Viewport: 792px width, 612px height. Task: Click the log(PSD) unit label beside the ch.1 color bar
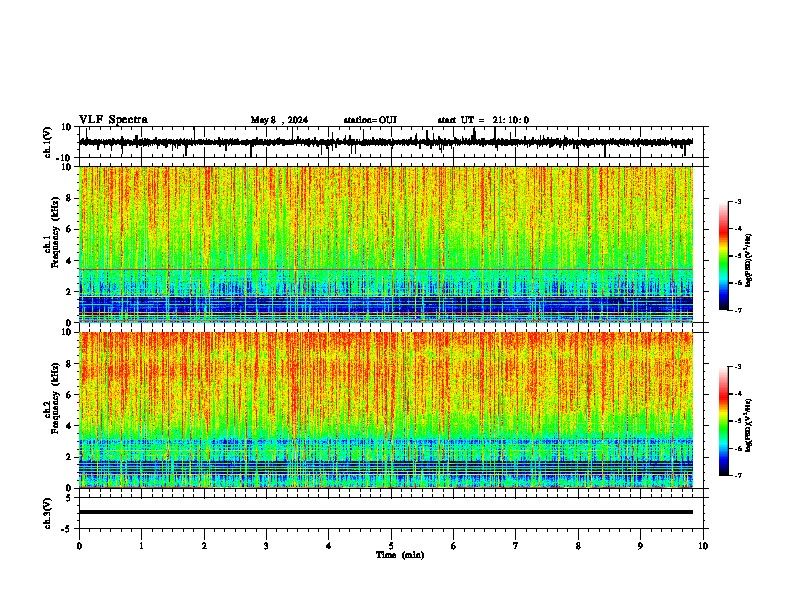click(749, 260)
